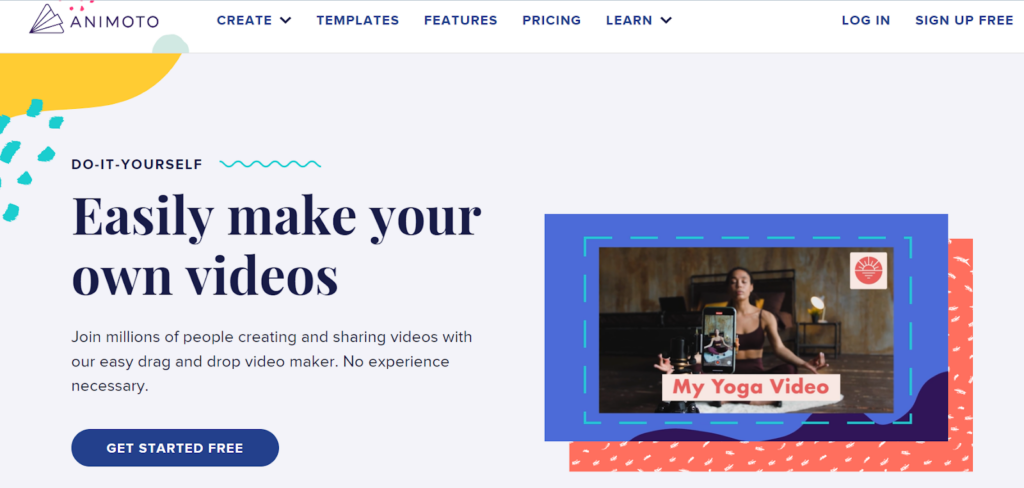Image resolution: width=1024 pixels, height=488 pixels.
Task: Click the yoga video preview thumbnail
Action: (746, 330)
